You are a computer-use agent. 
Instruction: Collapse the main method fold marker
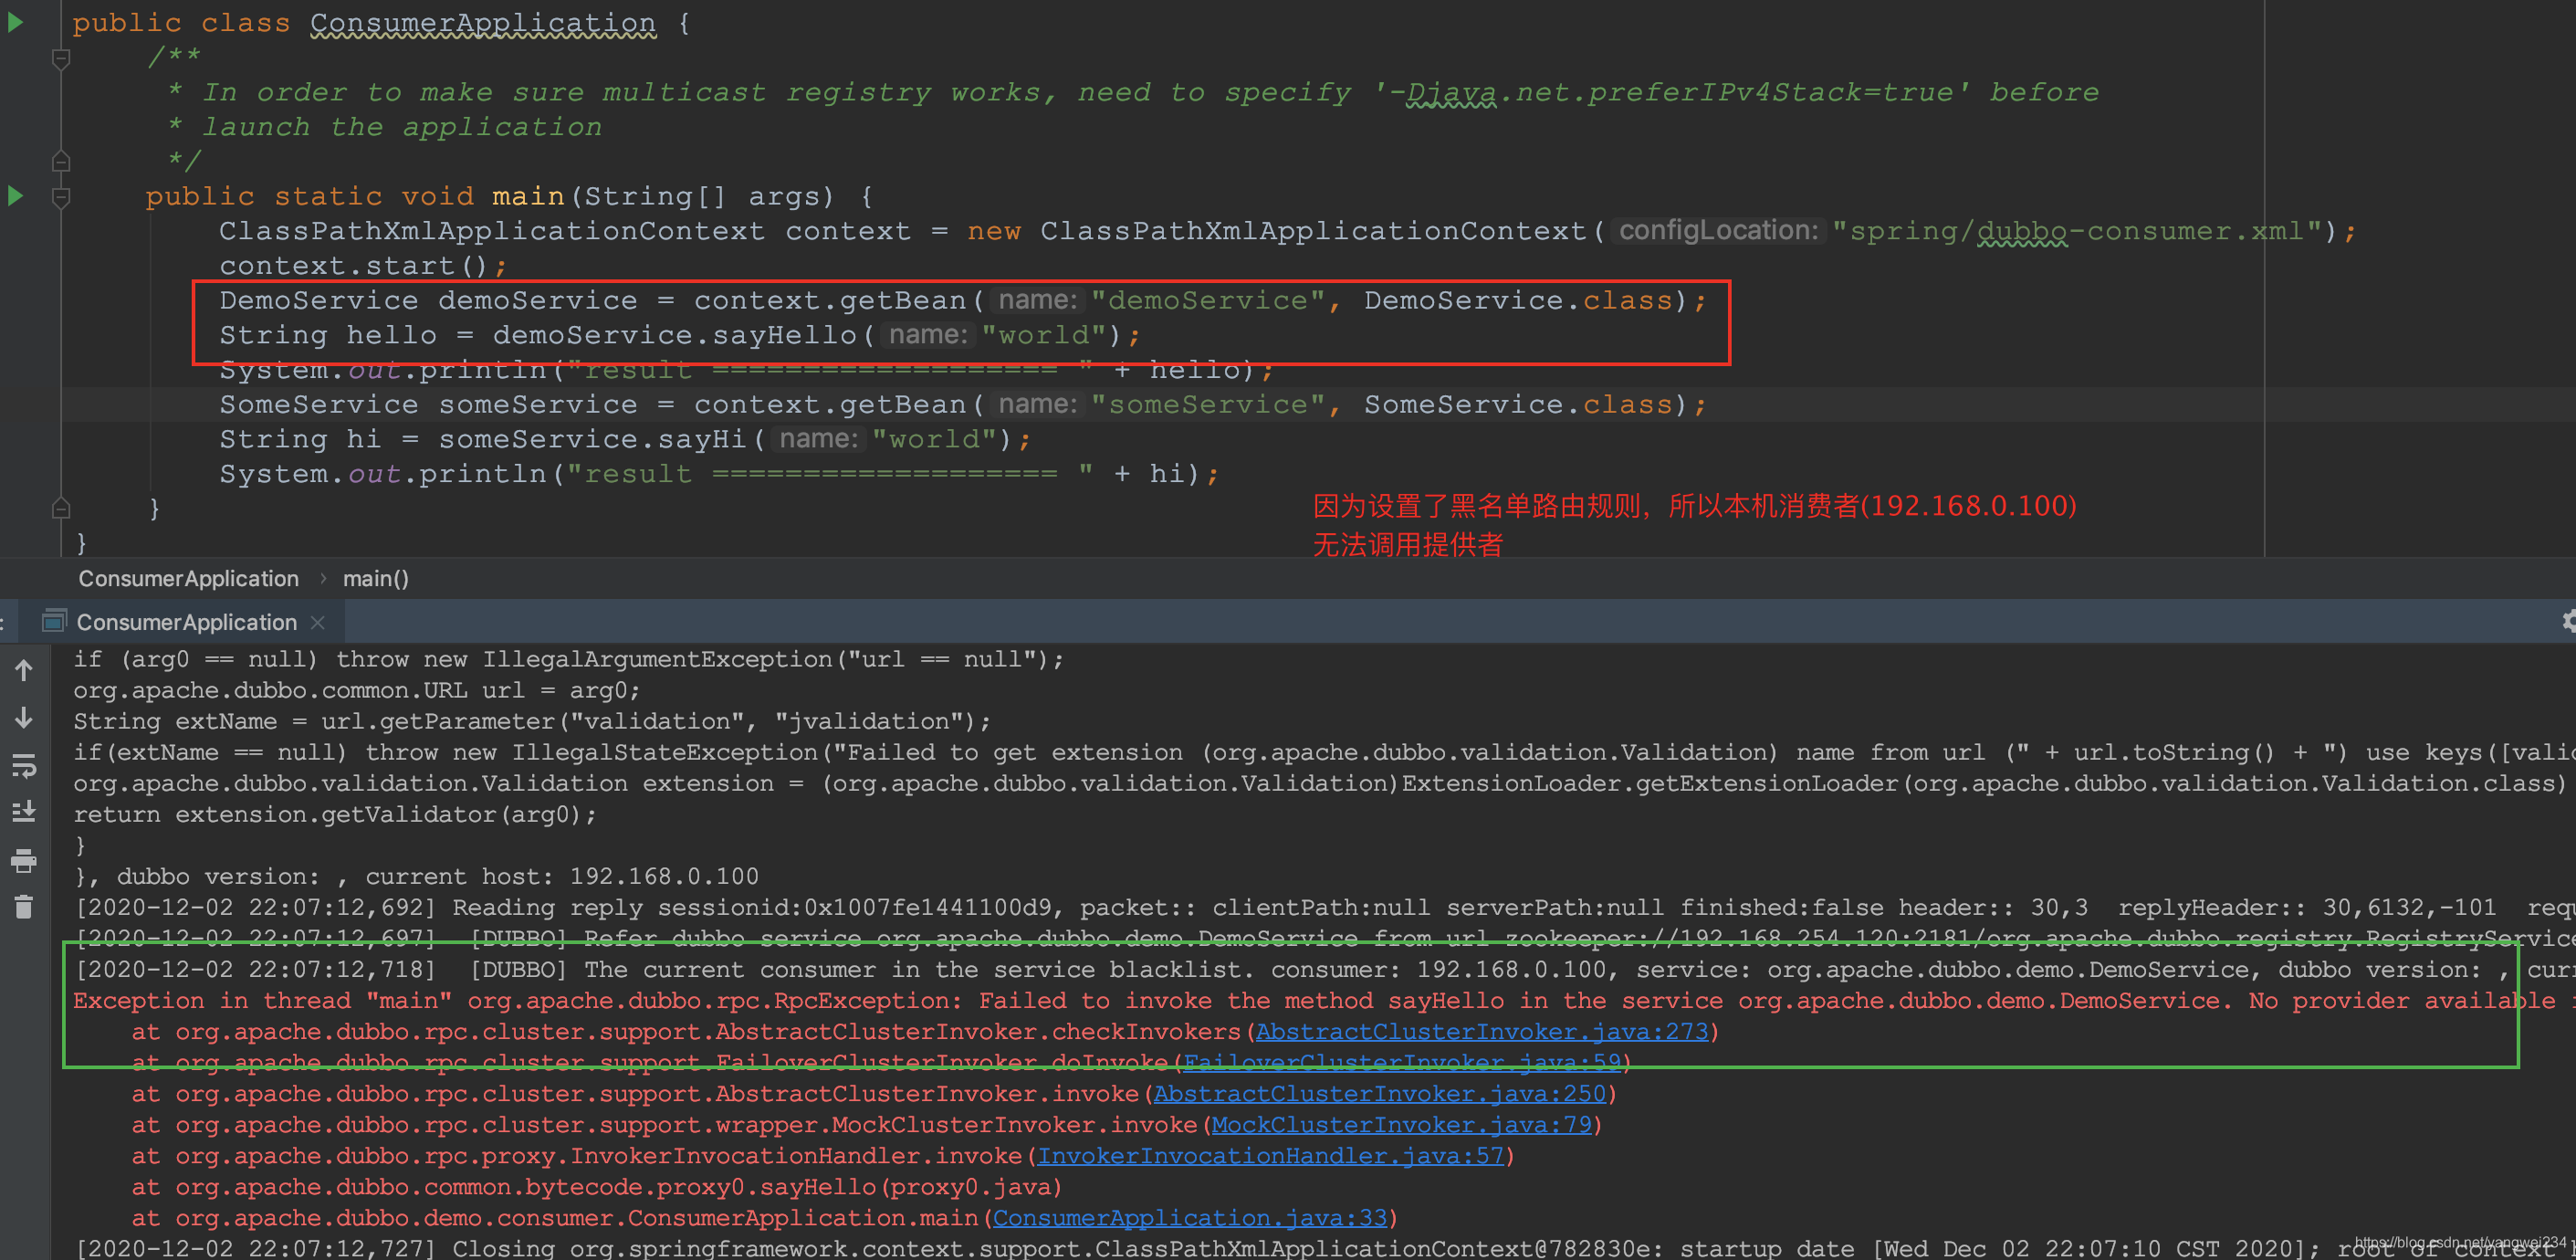[x=61, y=197]
